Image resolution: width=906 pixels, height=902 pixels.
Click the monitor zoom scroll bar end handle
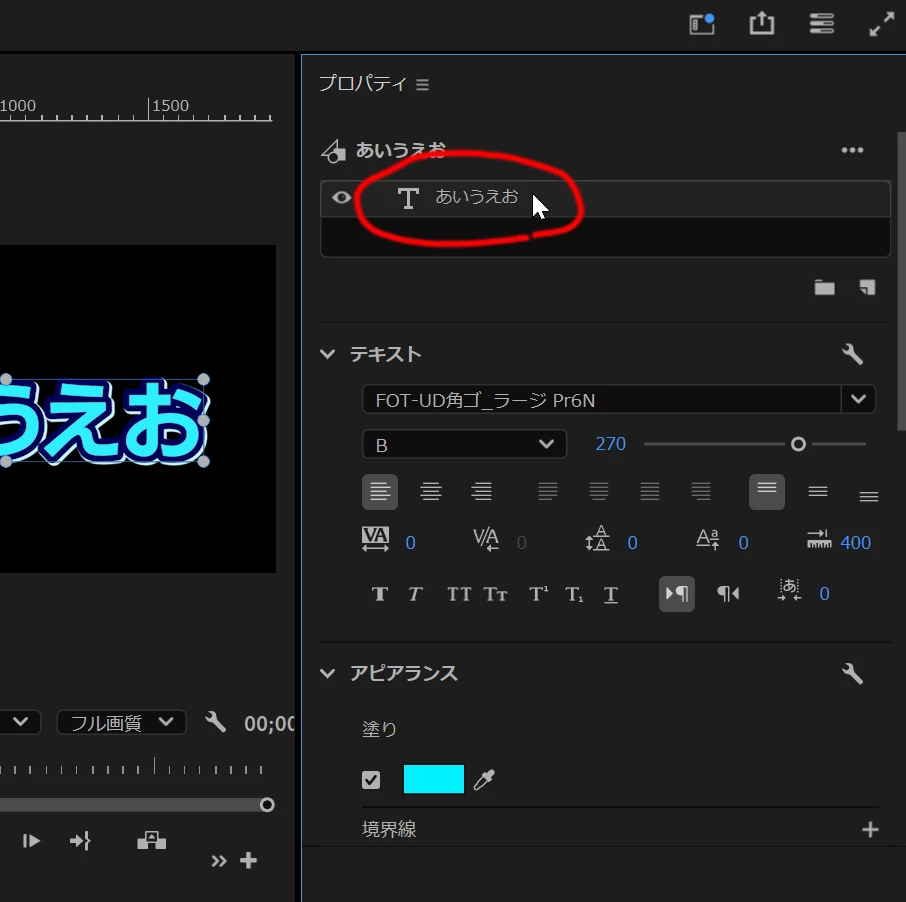click(267, 805)
